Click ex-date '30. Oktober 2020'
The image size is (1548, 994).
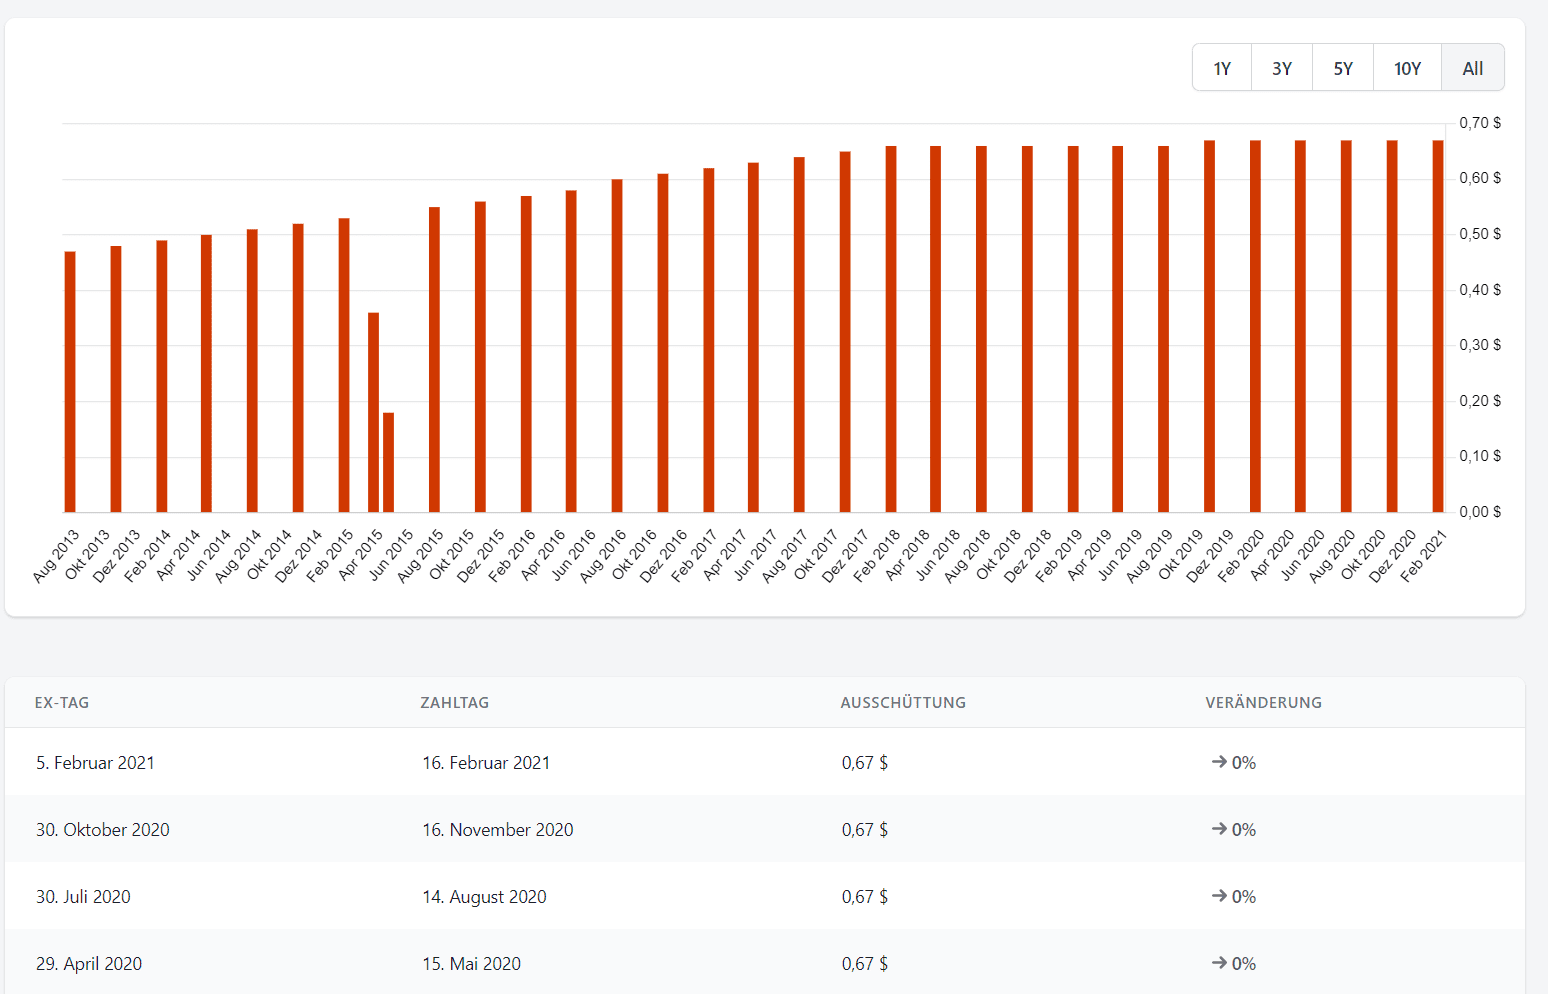tap(103, 830)
